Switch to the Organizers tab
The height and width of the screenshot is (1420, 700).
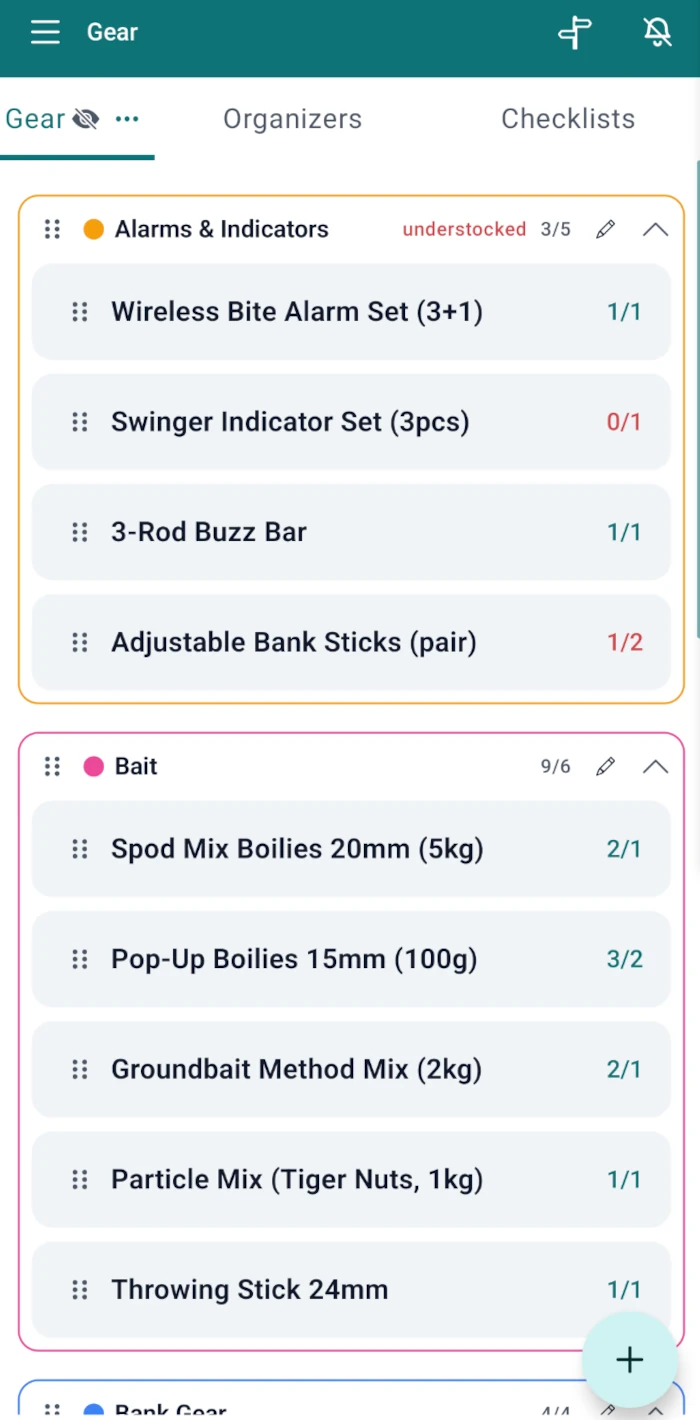click(292, 119)
